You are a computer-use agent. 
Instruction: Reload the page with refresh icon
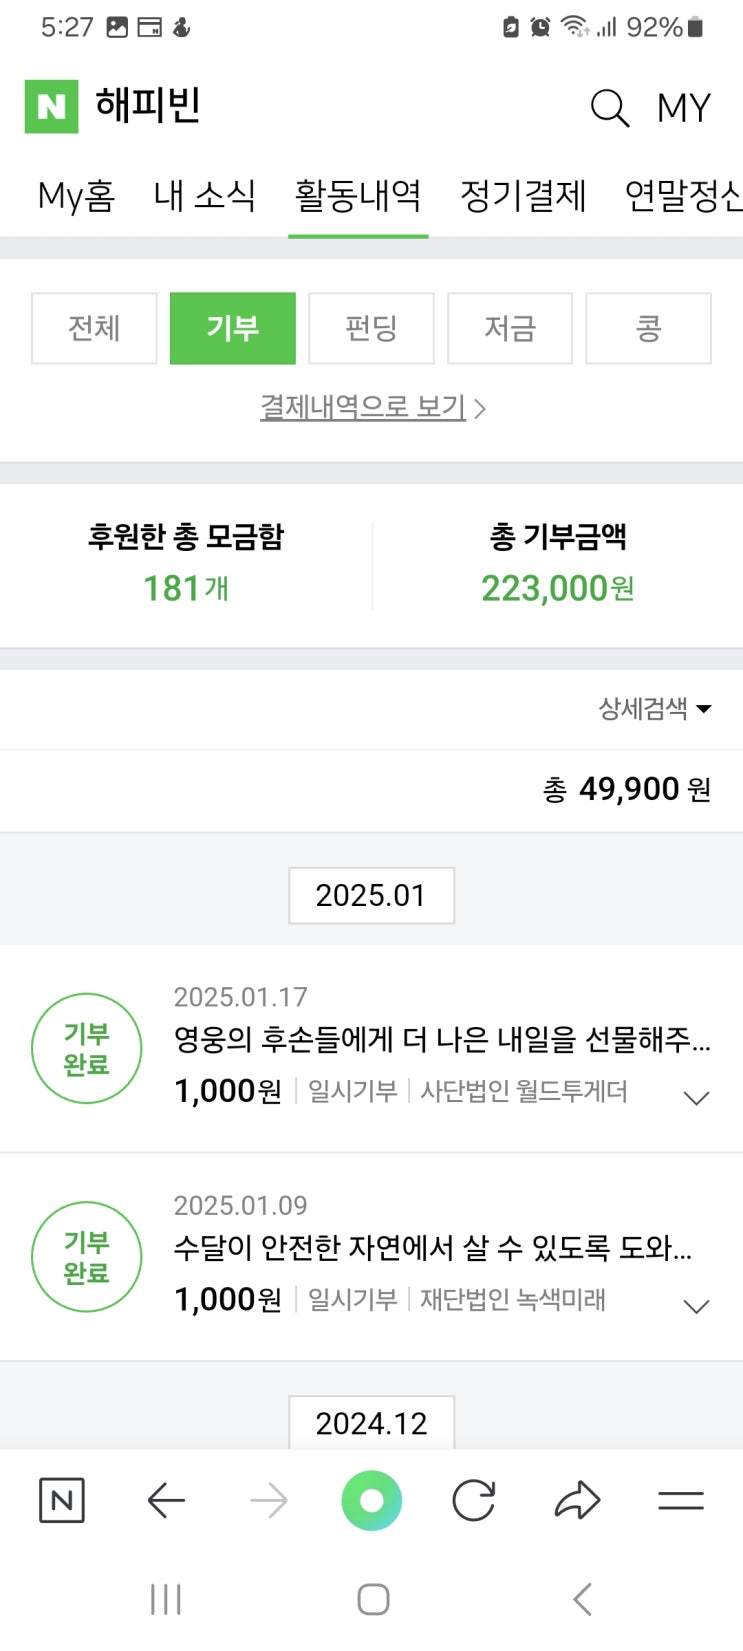pyautogui.click(x=473, y=1500)
